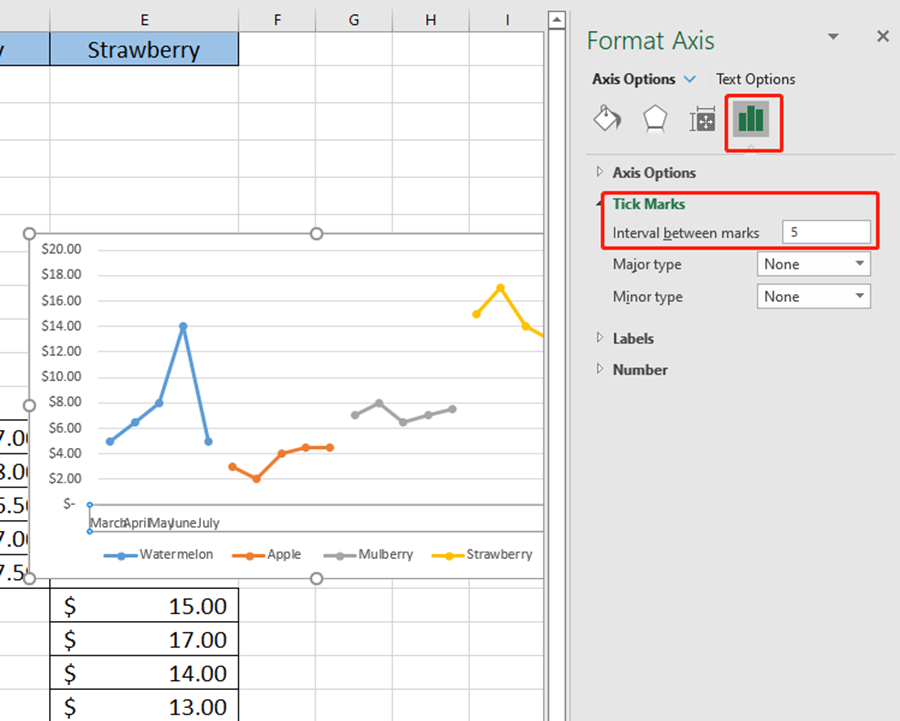
Task: Click the chart's bottom-middle resize handle
Action: pyautogui.click(x=316, y=578)
